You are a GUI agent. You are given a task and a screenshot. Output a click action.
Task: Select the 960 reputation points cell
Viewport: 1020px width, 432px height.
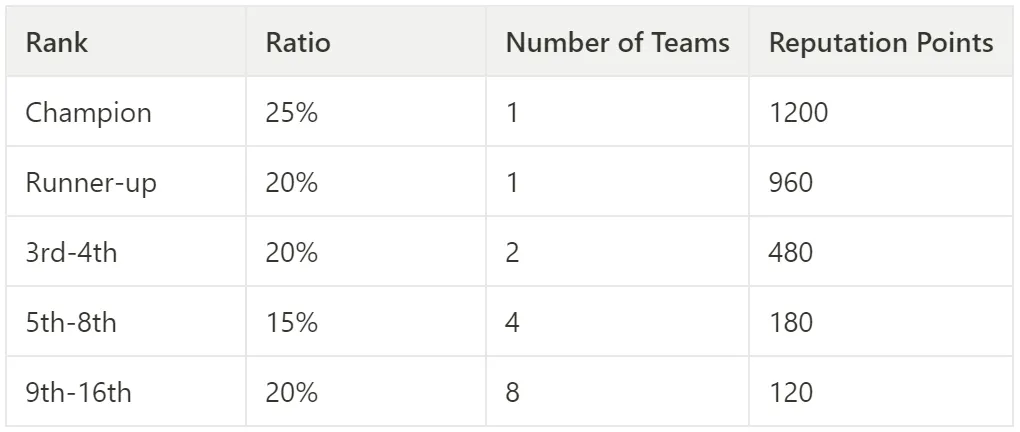881,182
